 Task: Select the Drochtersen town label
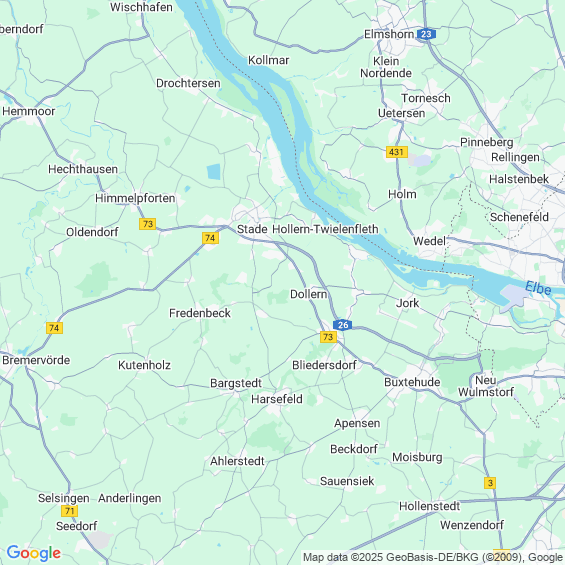[x=188, y=83]
